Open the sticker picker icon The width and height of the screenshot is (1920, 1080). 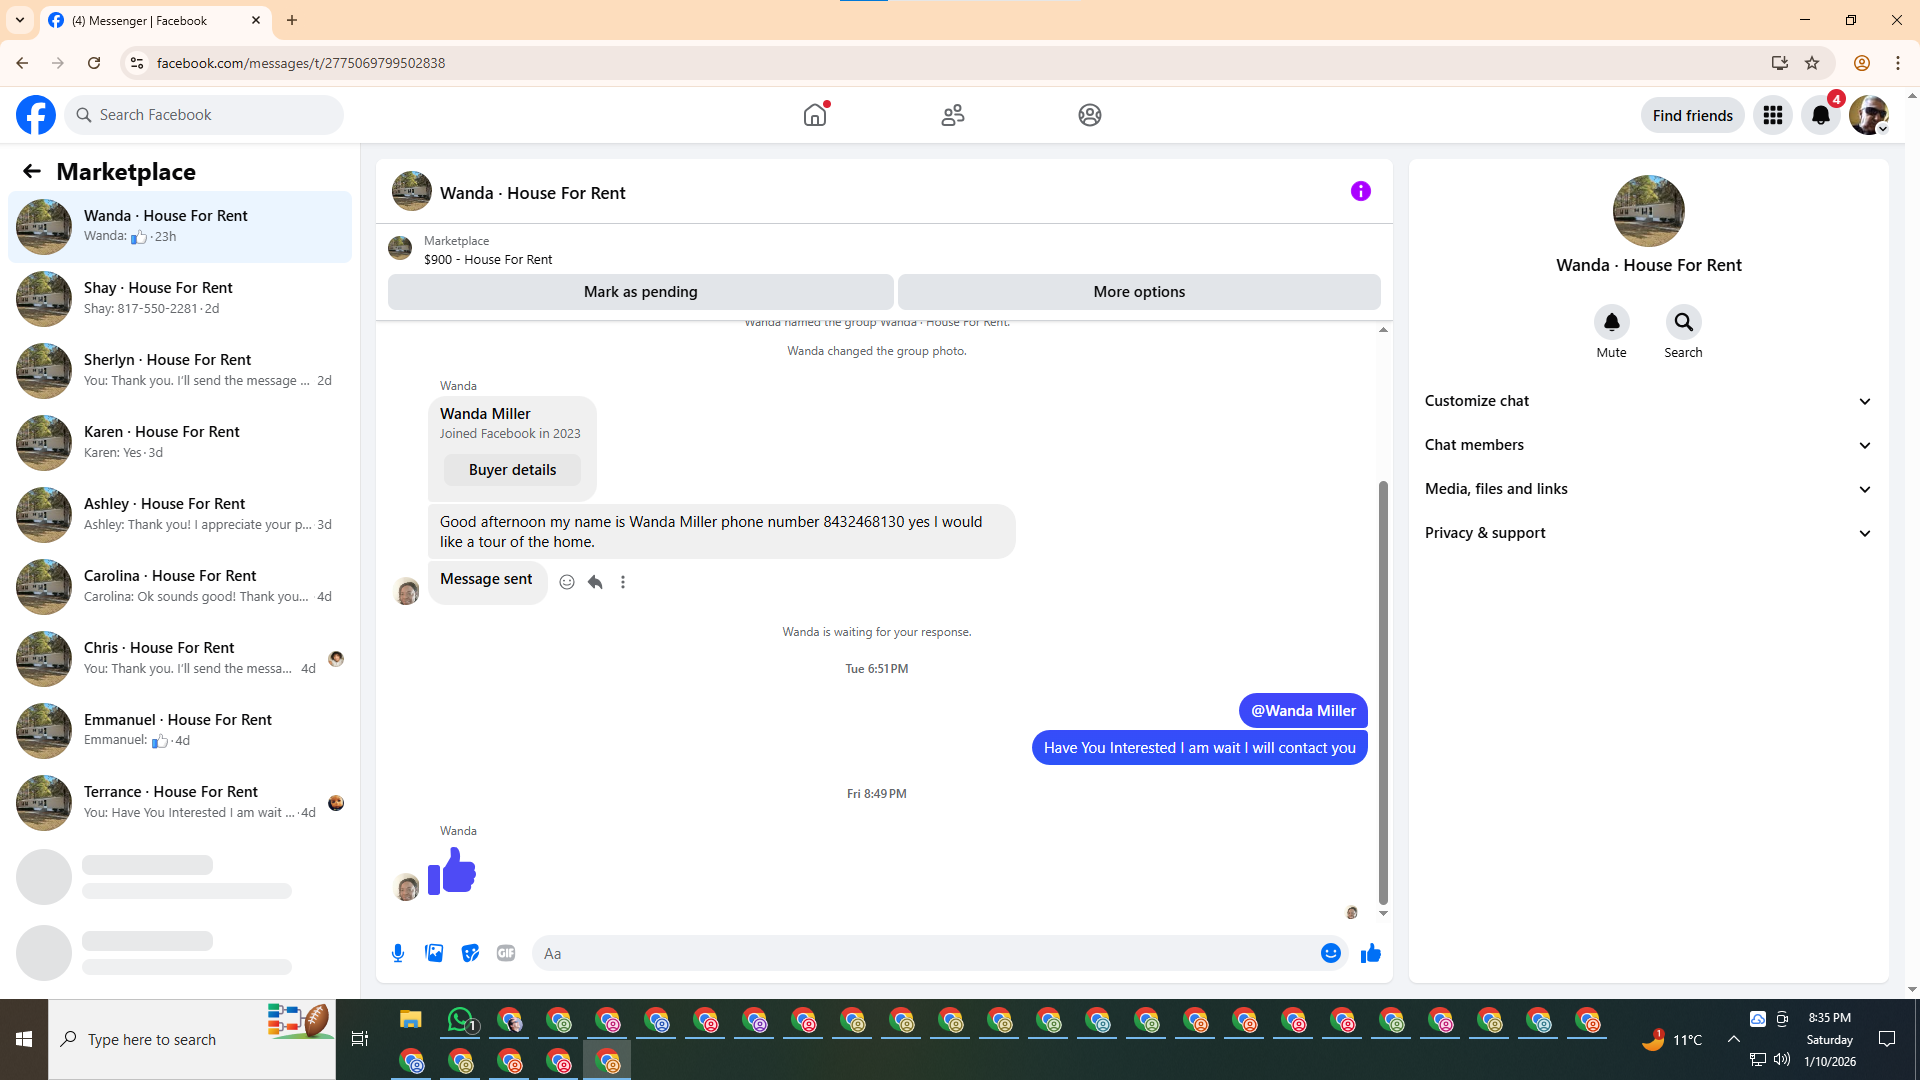[470, 953]
